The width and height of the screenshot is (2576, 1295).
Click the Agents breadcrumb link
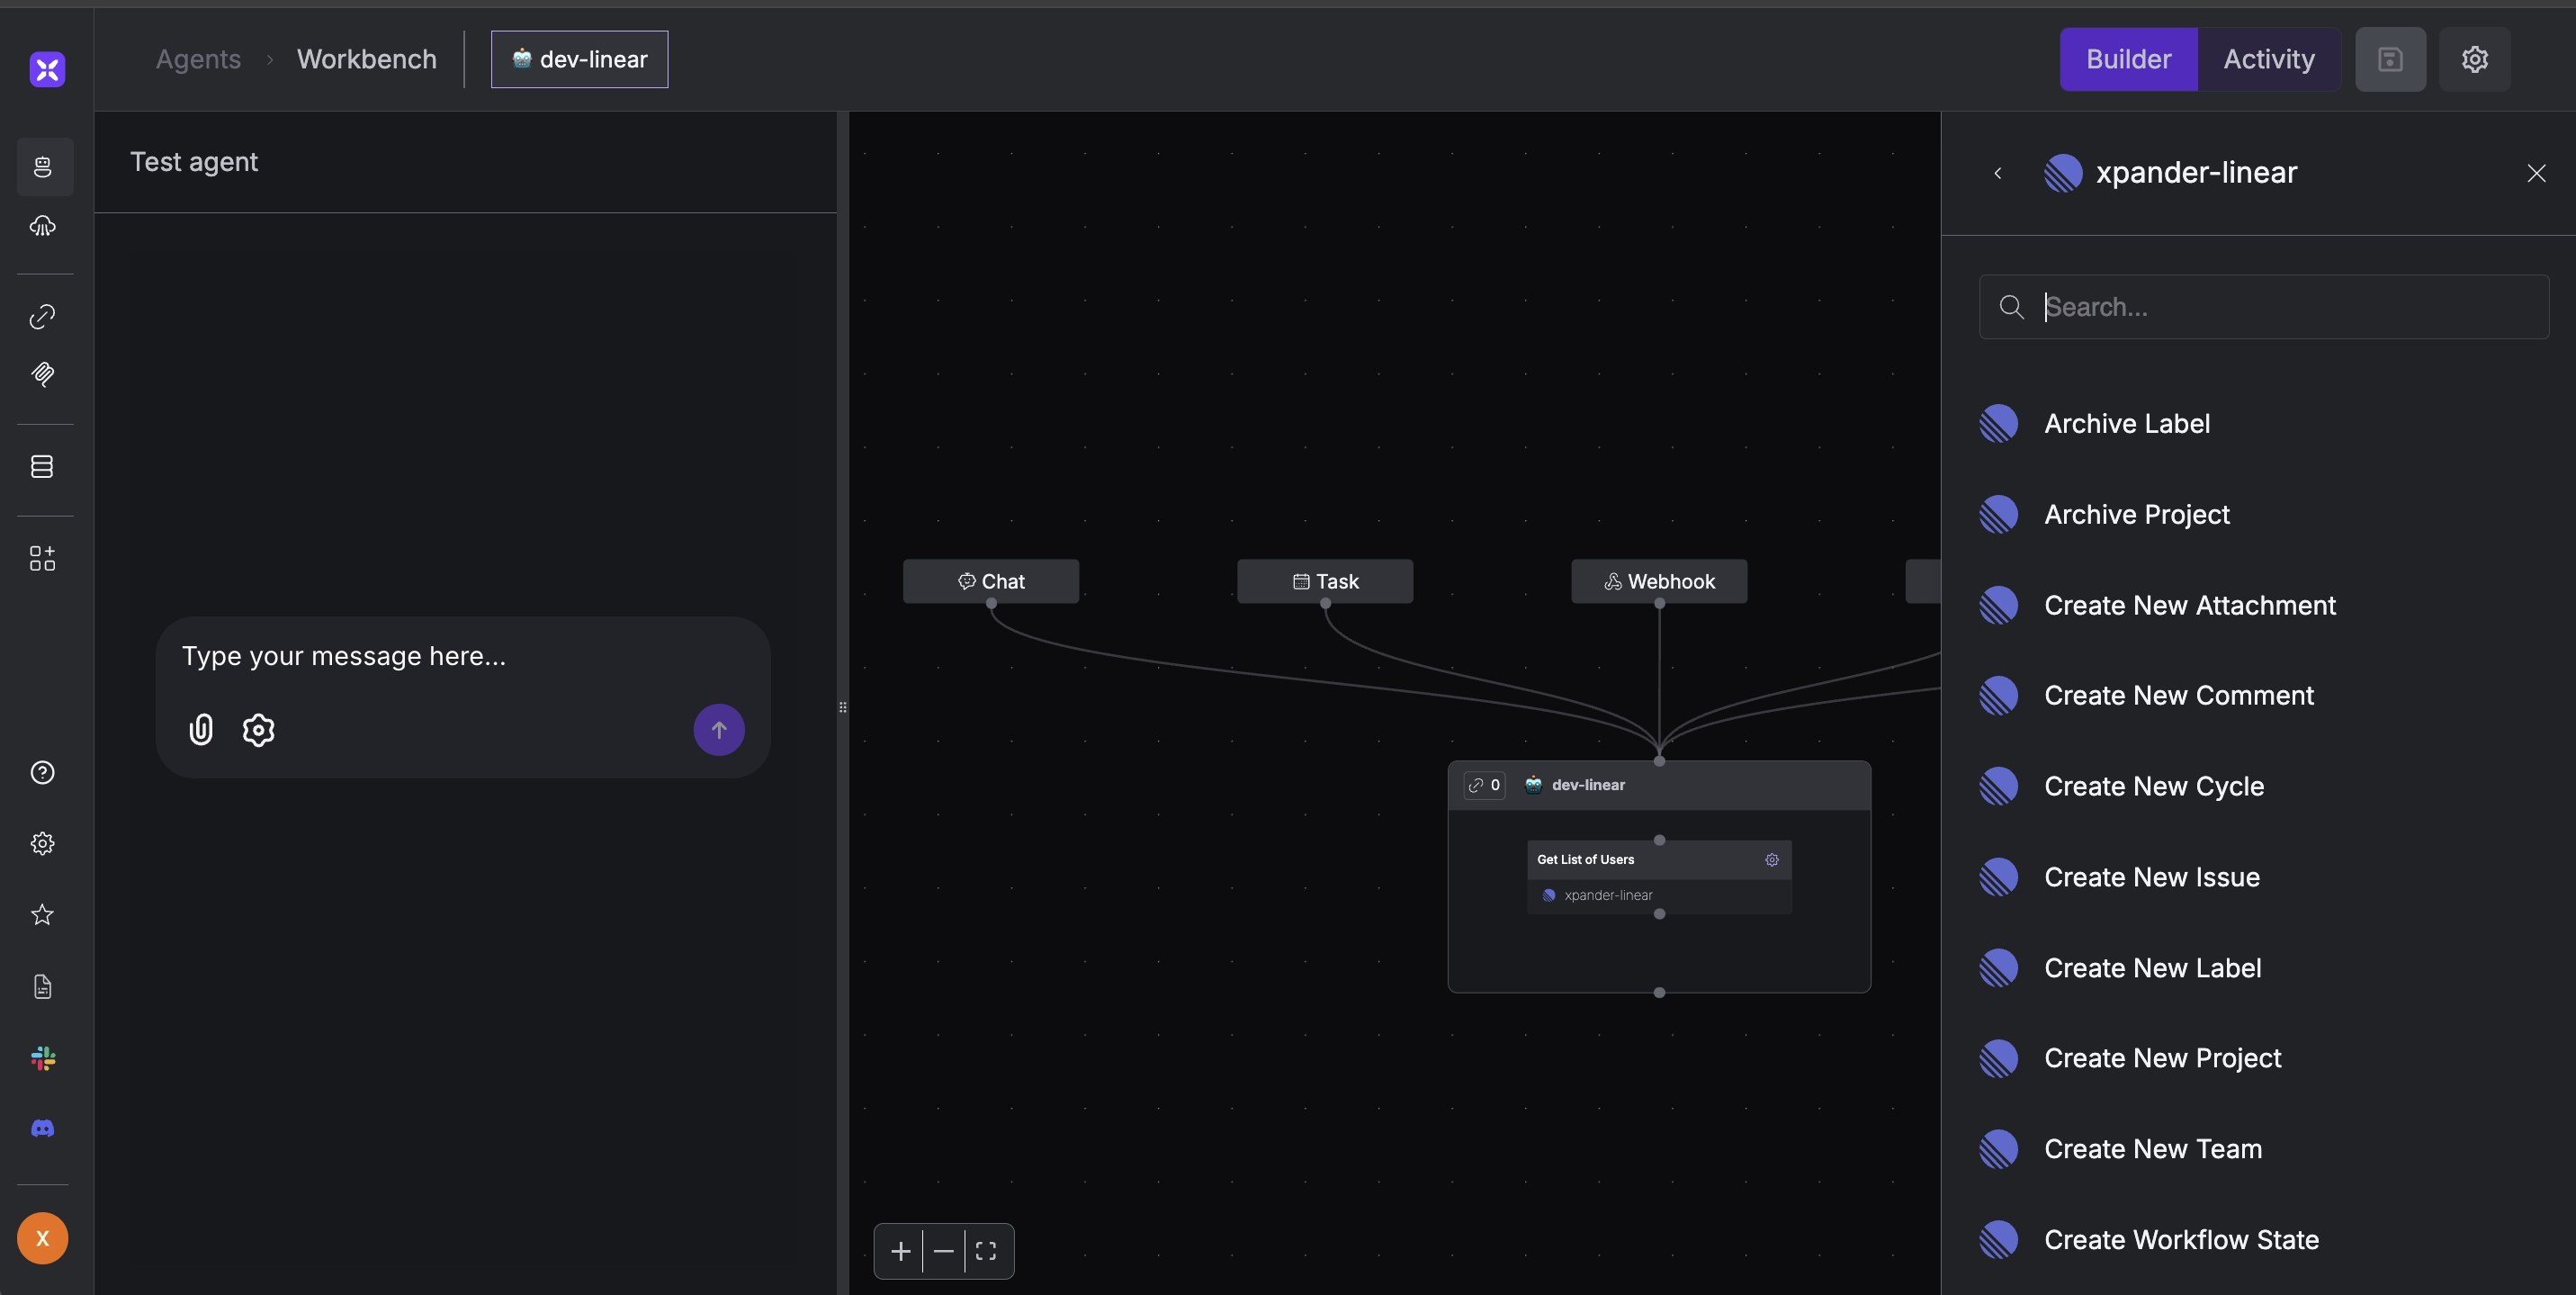198,59
